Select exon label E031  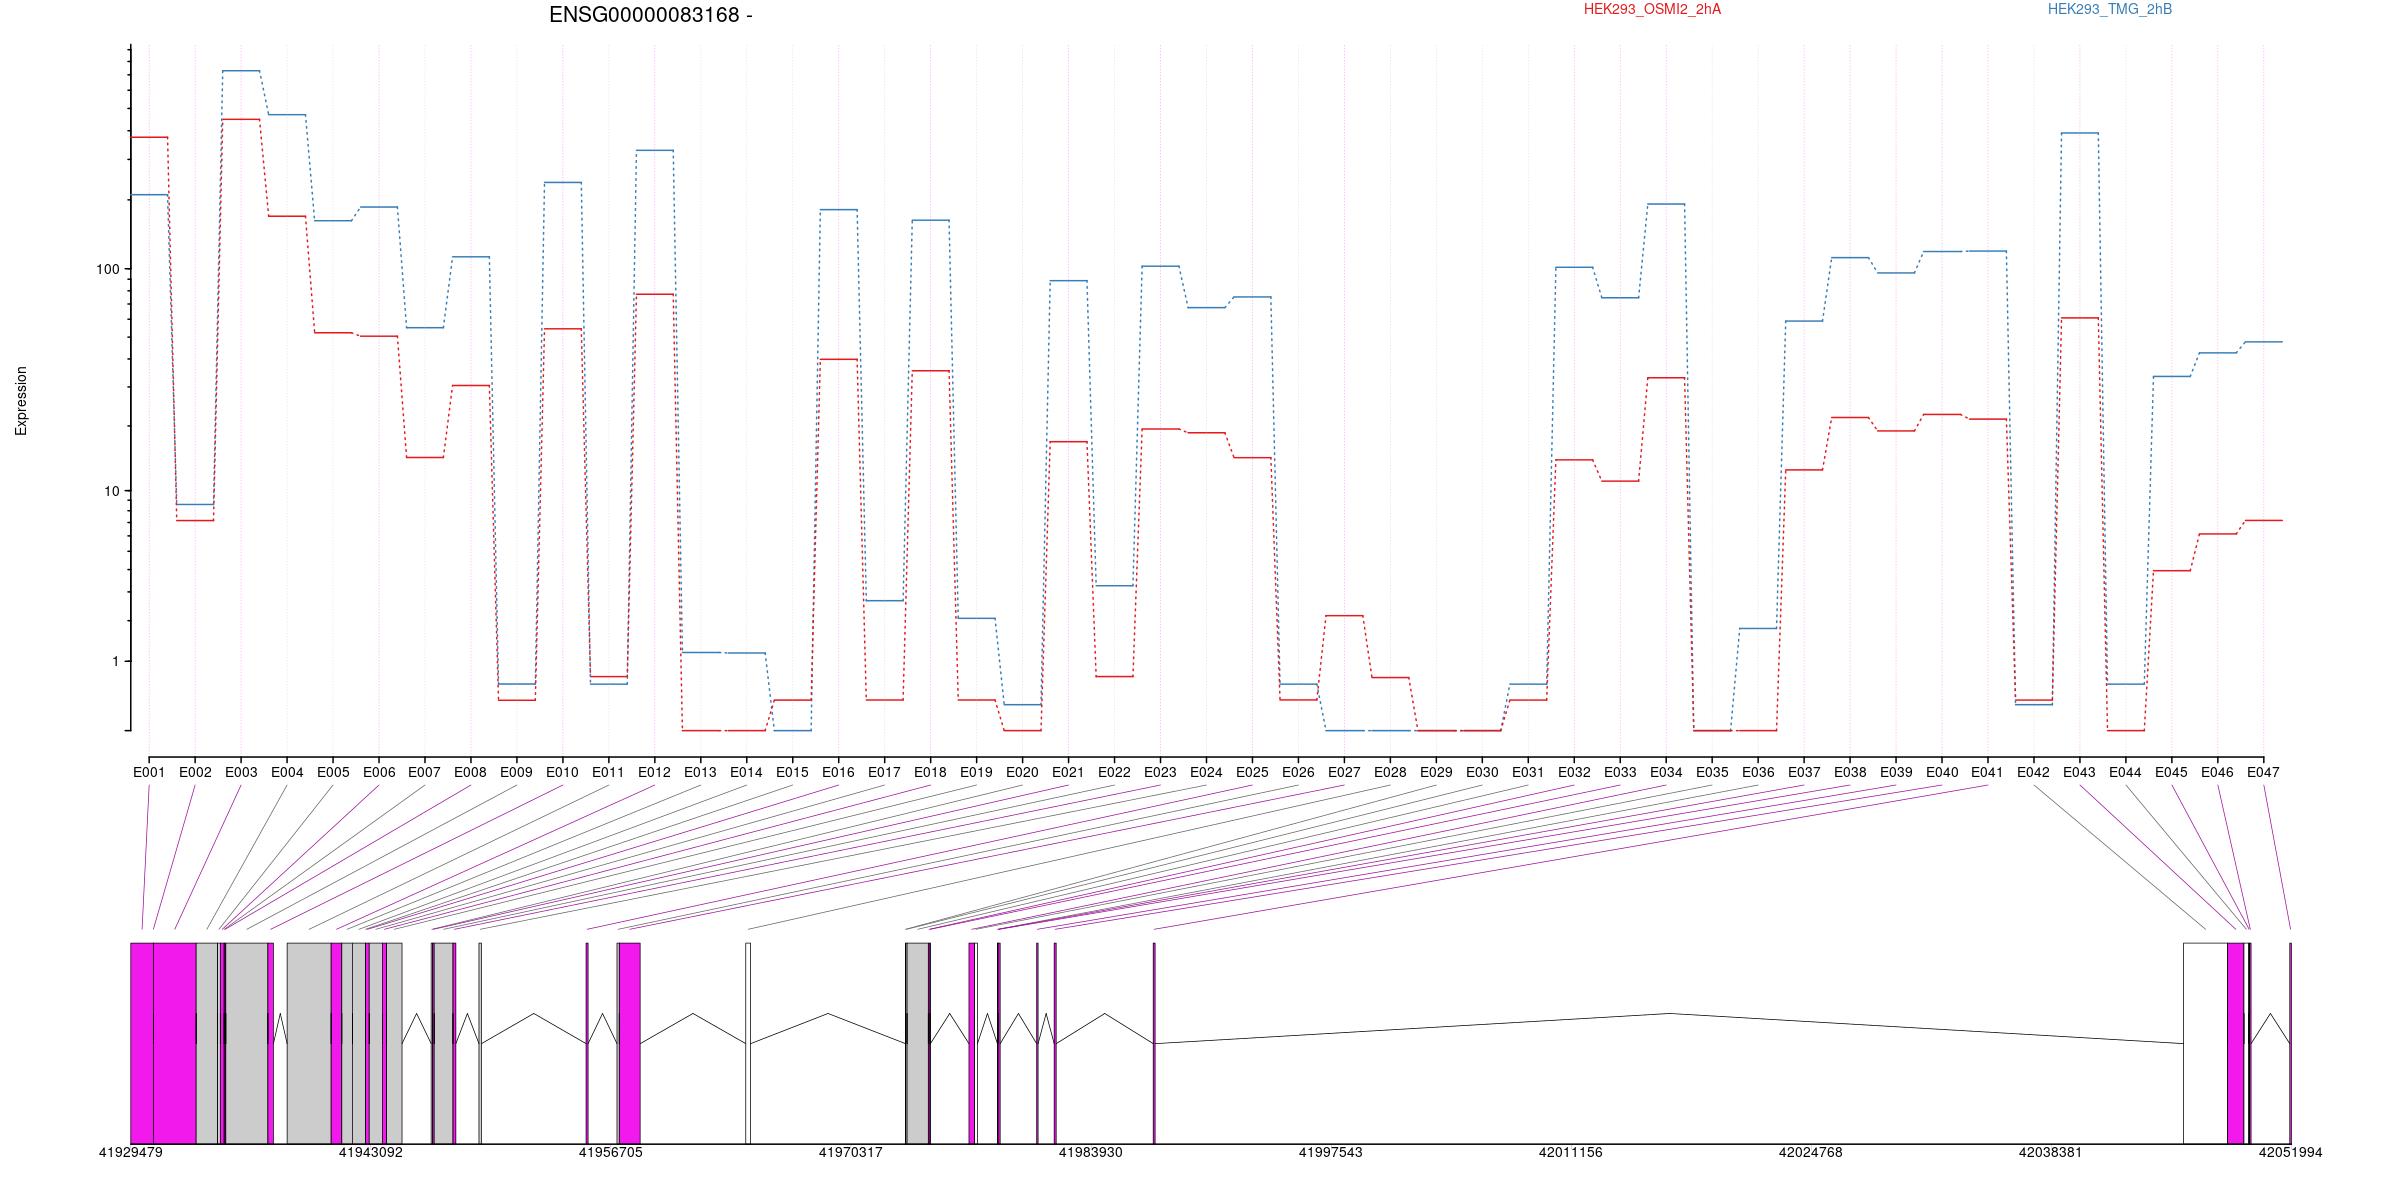tap(1528, 772)
